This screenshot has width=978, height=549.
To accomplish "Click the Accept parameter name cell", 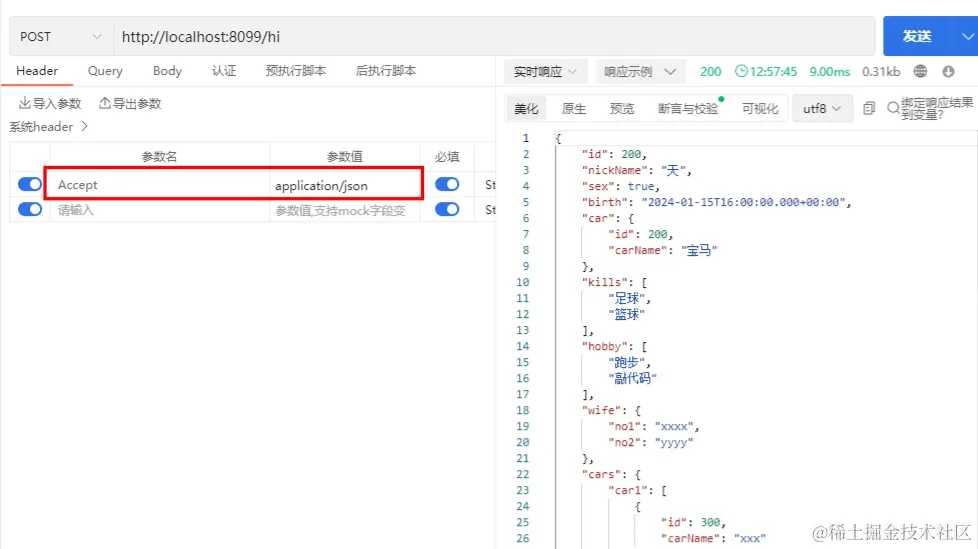I will 159,185.
